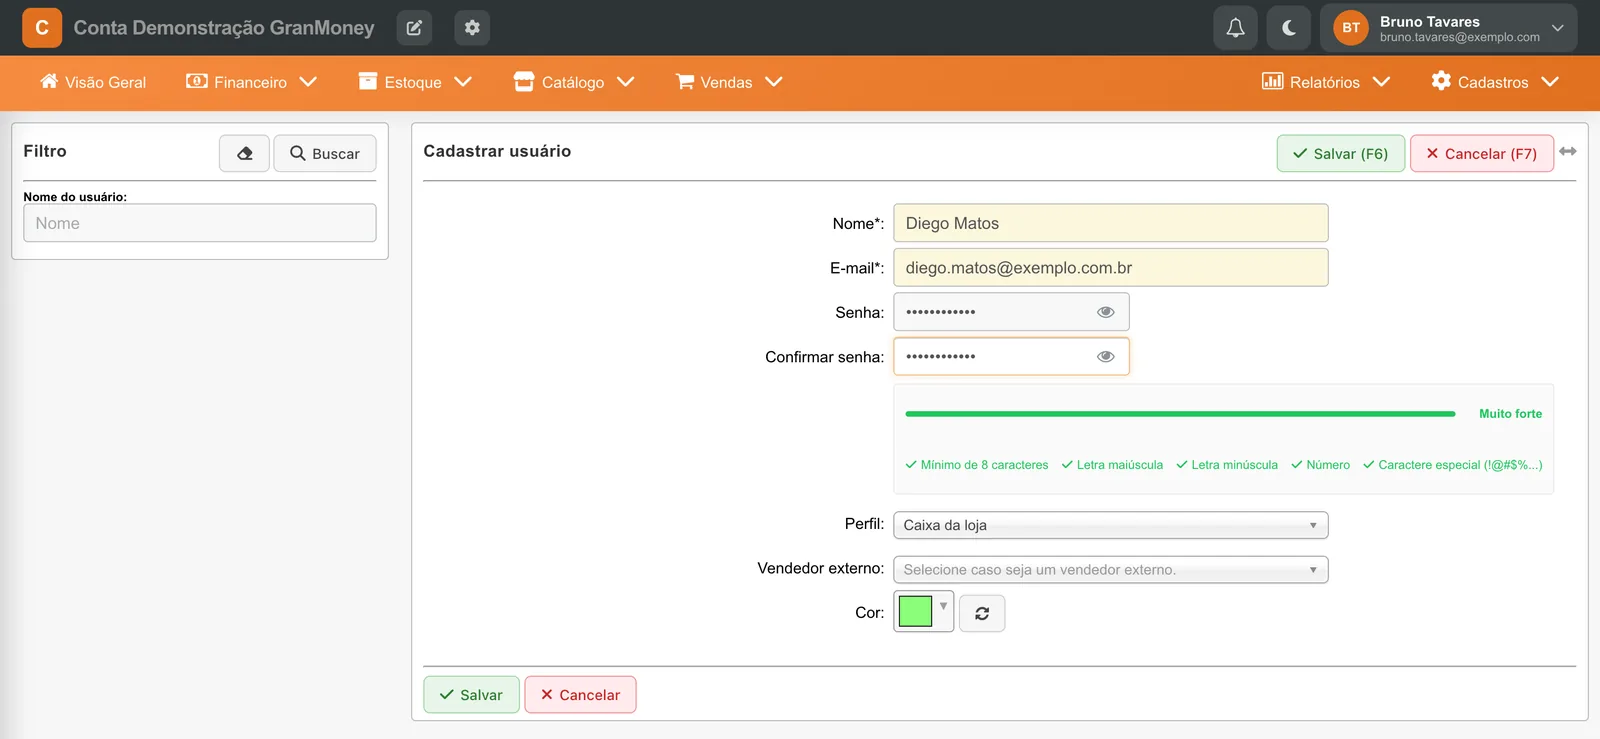The image size is (1600, 739).
Task: Open the green Cor color picker
Action: pyautogui.click(x=924, y=611)
